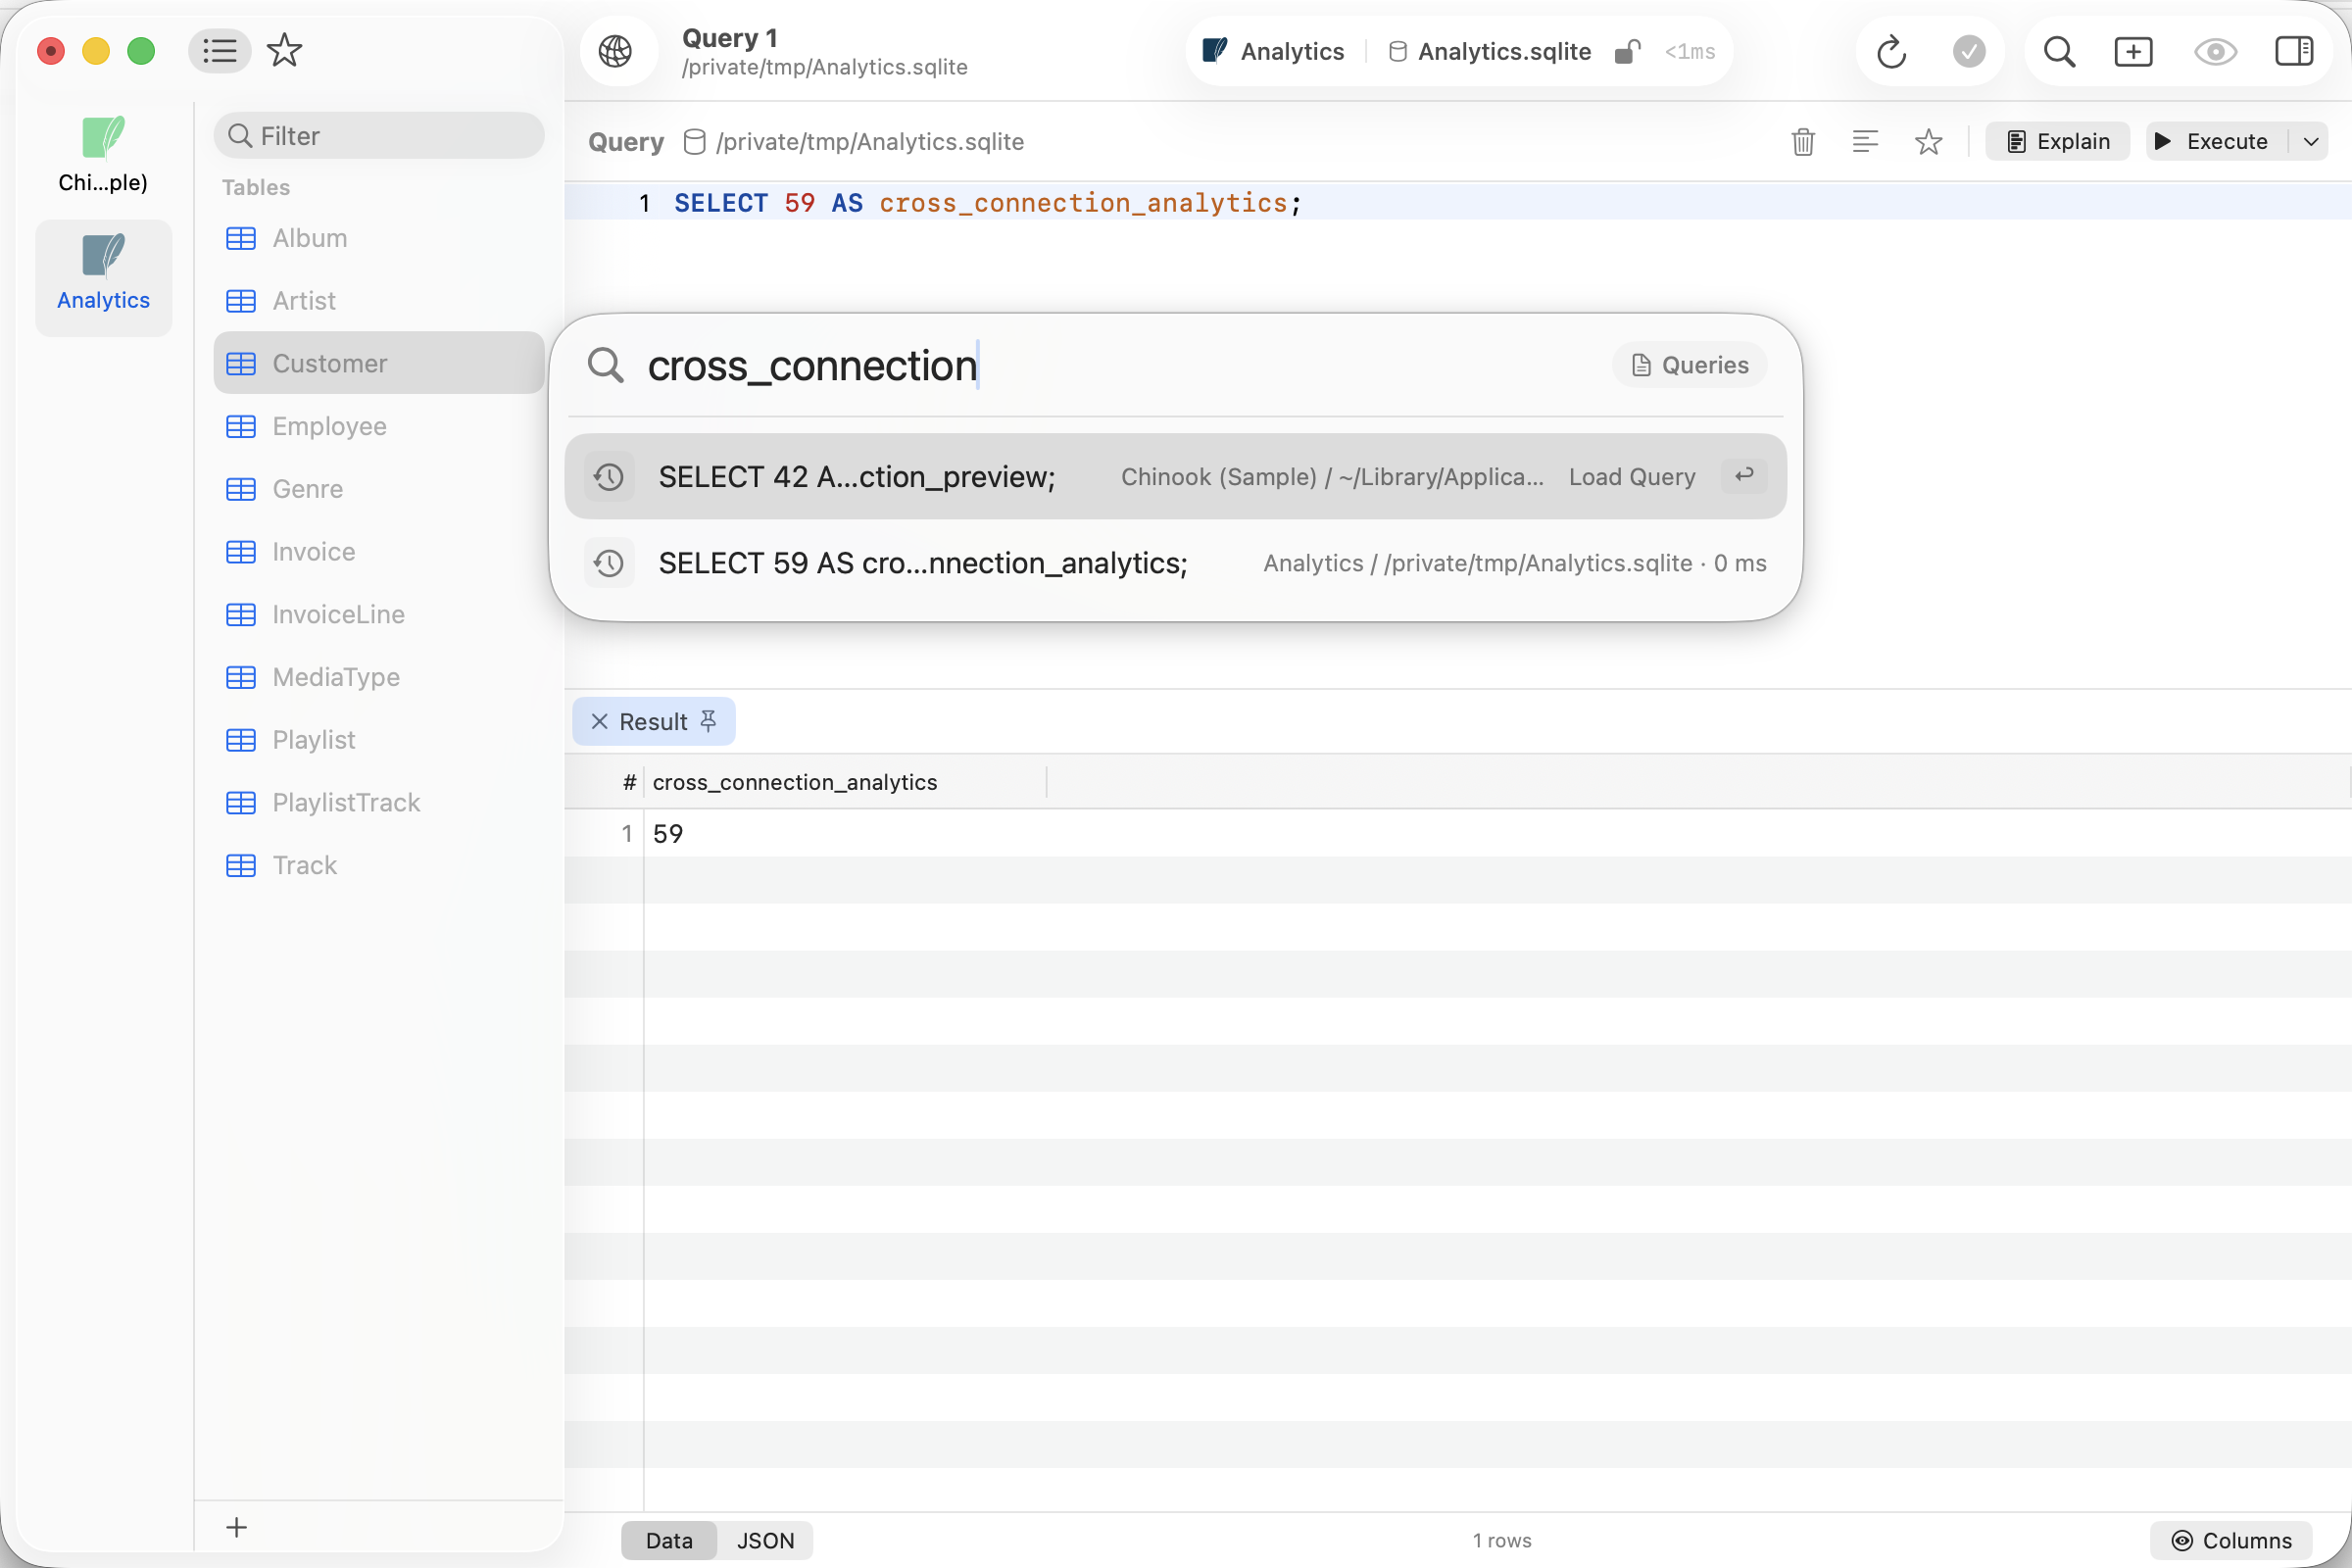Click the magnifier in the search popup
2352x1568 pixels.
point(606,365)
